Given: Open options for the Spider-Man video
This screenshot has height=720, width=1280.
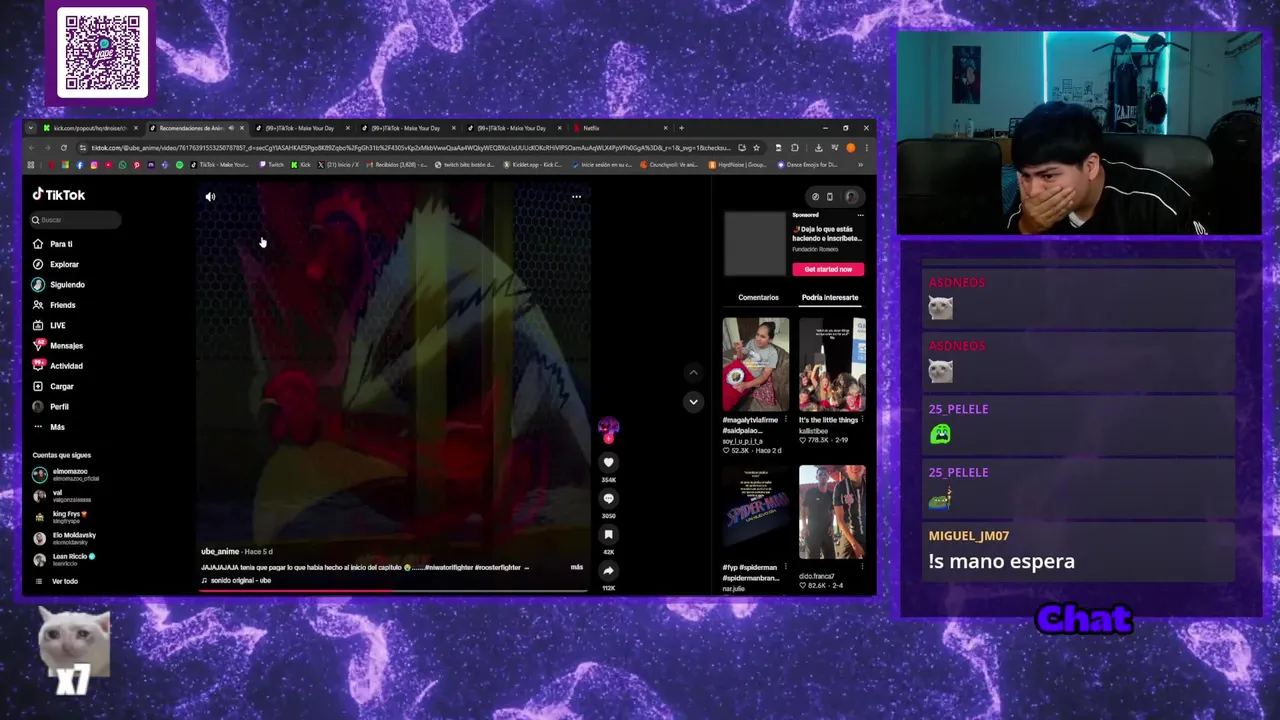Looking at the screenshot, I should 787,567.
